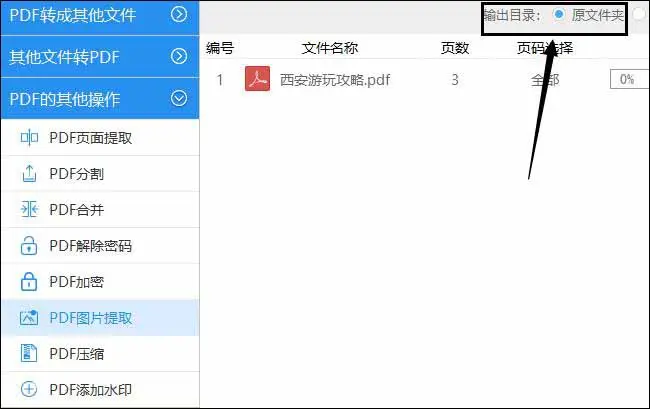Choose PDF加密 from the sidebar
The image size is (650, 409).
[x=101, y=281]
